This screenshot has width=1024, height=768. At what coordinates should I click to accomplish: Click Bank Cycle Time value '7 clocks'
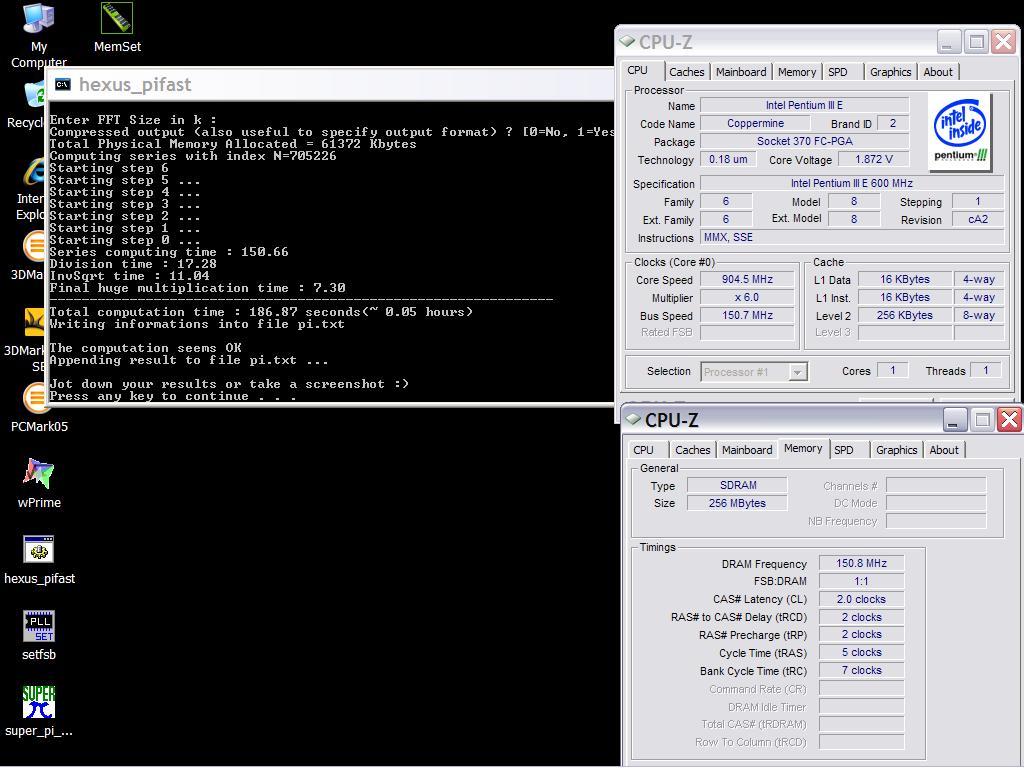861,670
